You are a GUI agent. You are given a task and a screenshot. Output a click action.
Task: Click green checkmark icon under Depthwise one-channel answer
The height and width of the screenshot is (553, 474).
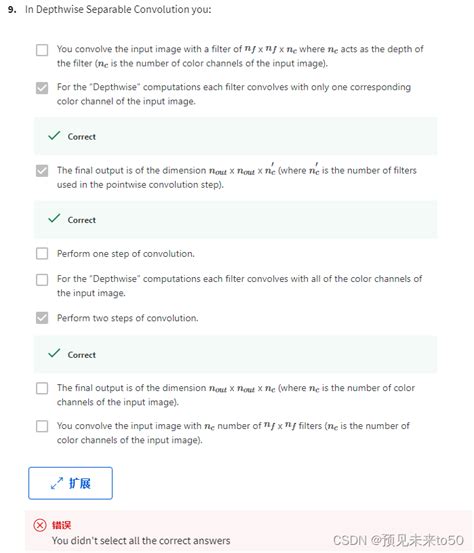click(54, 136)
